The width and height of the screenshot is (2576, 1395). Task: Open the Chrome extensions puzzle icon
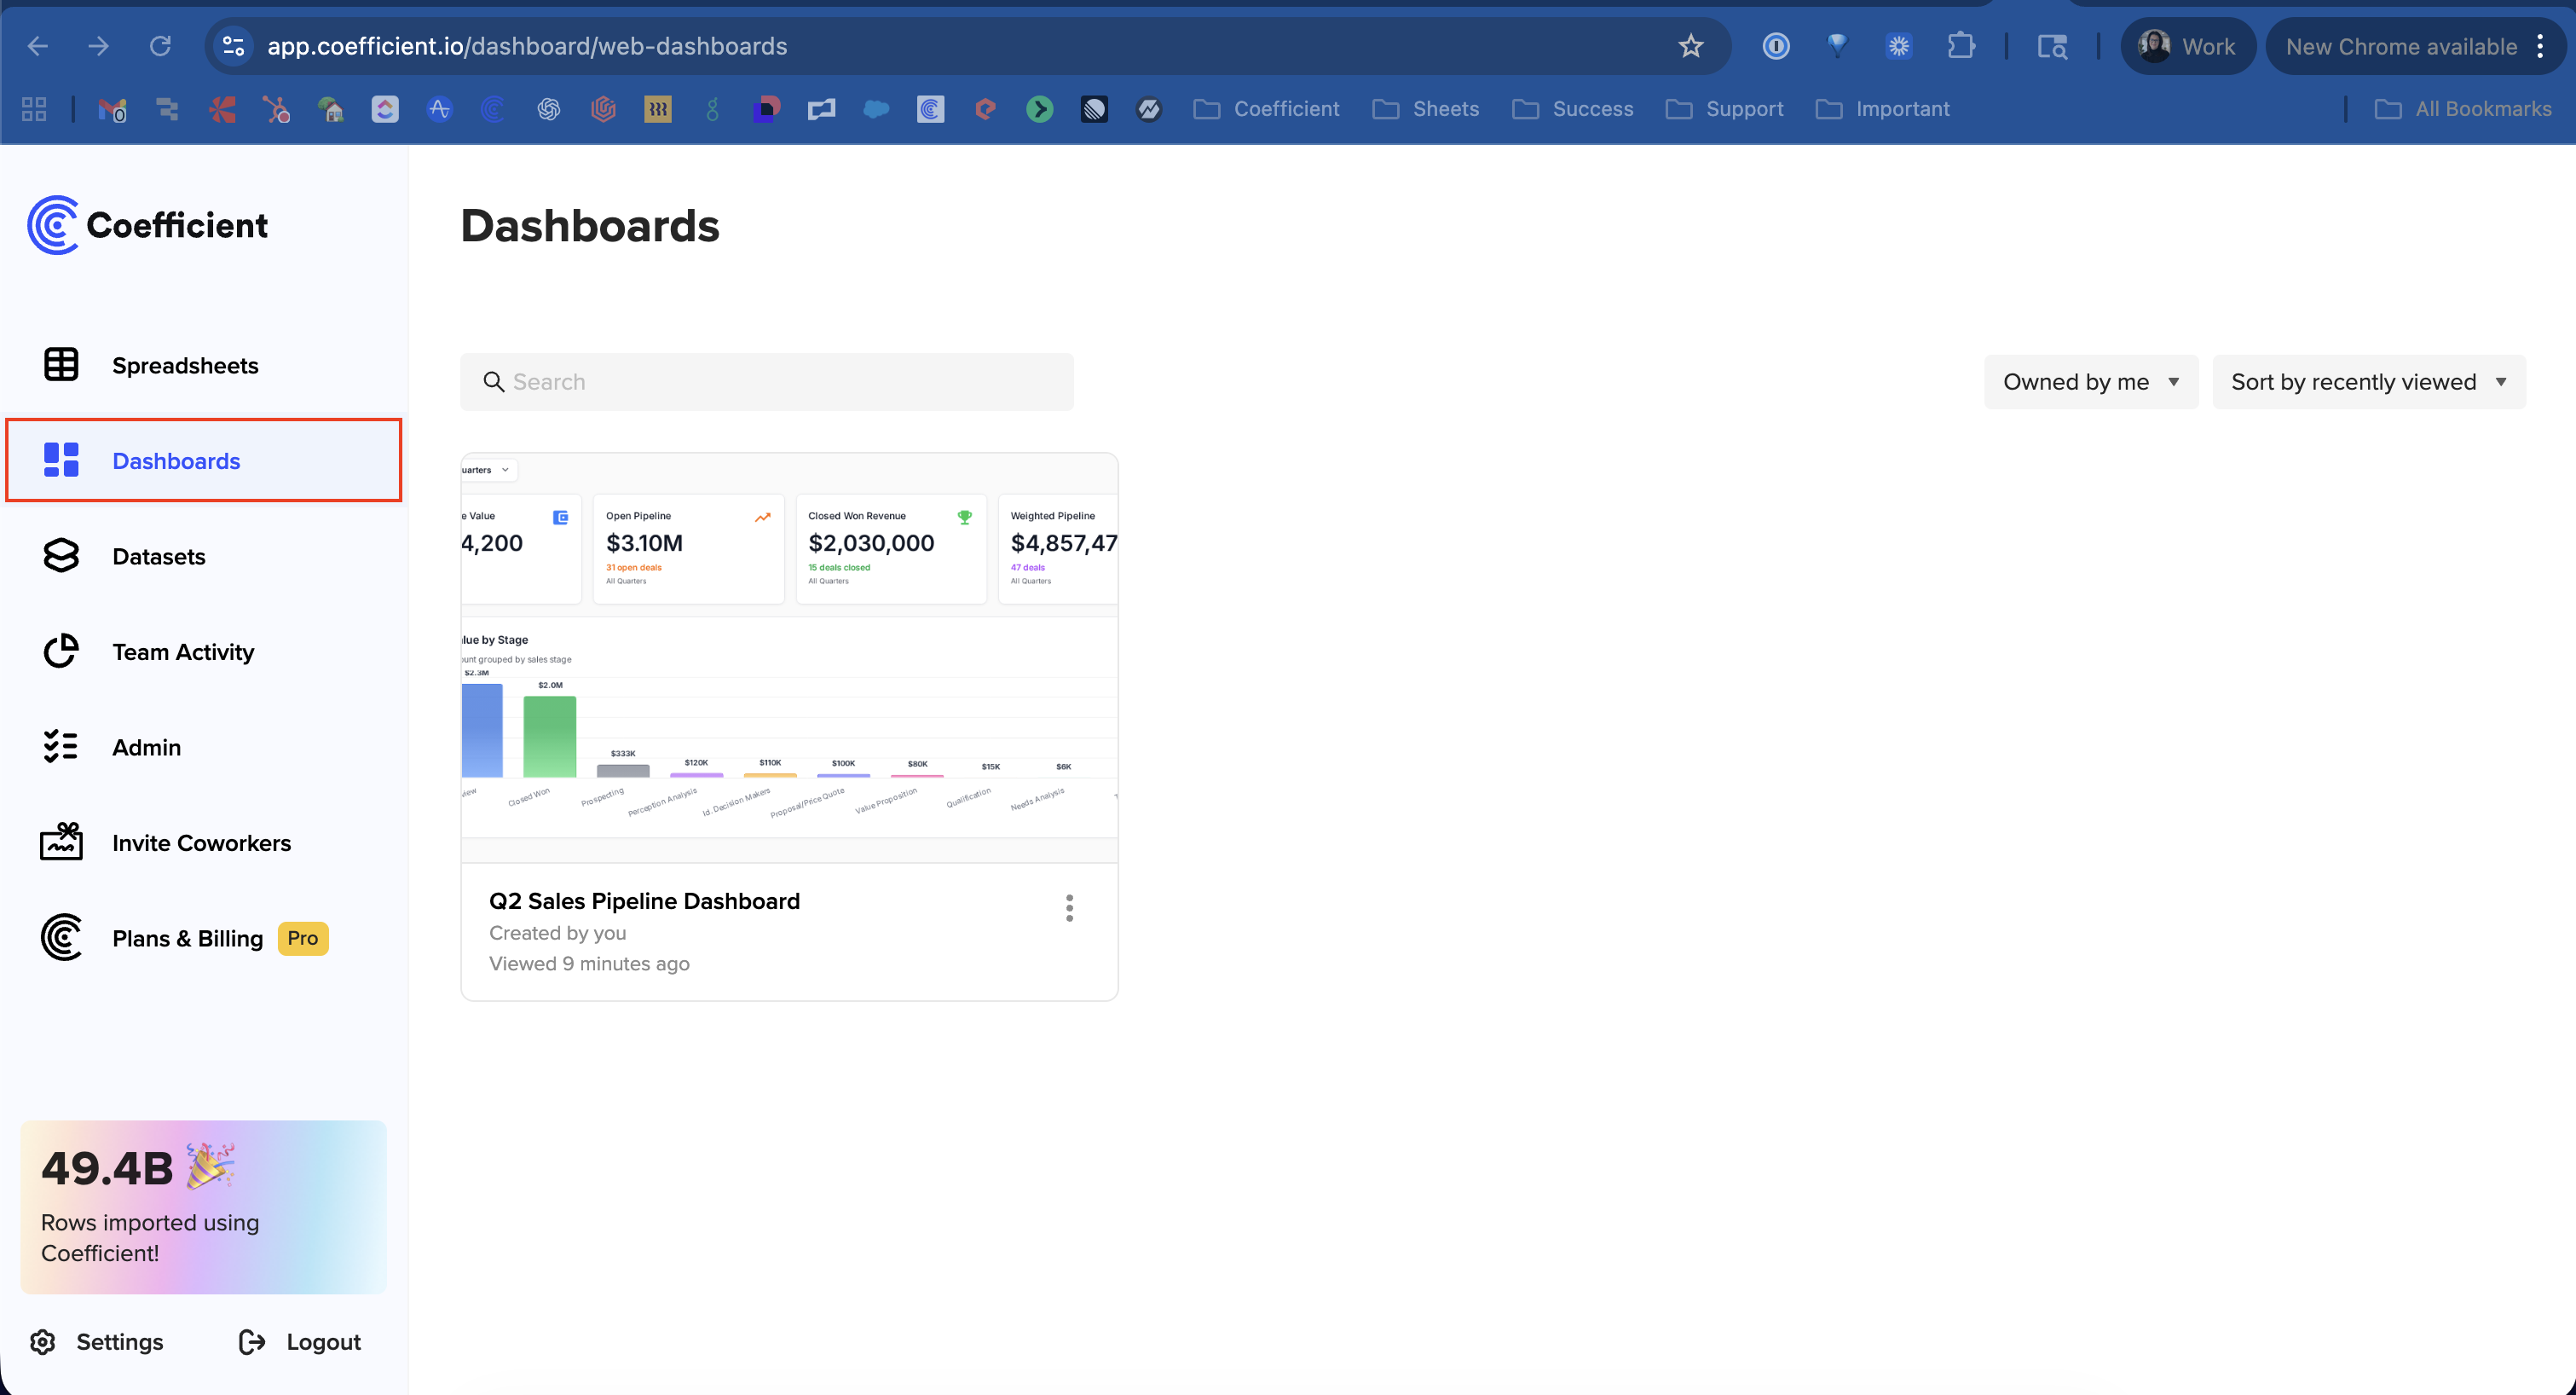[x=1961, y=46]
